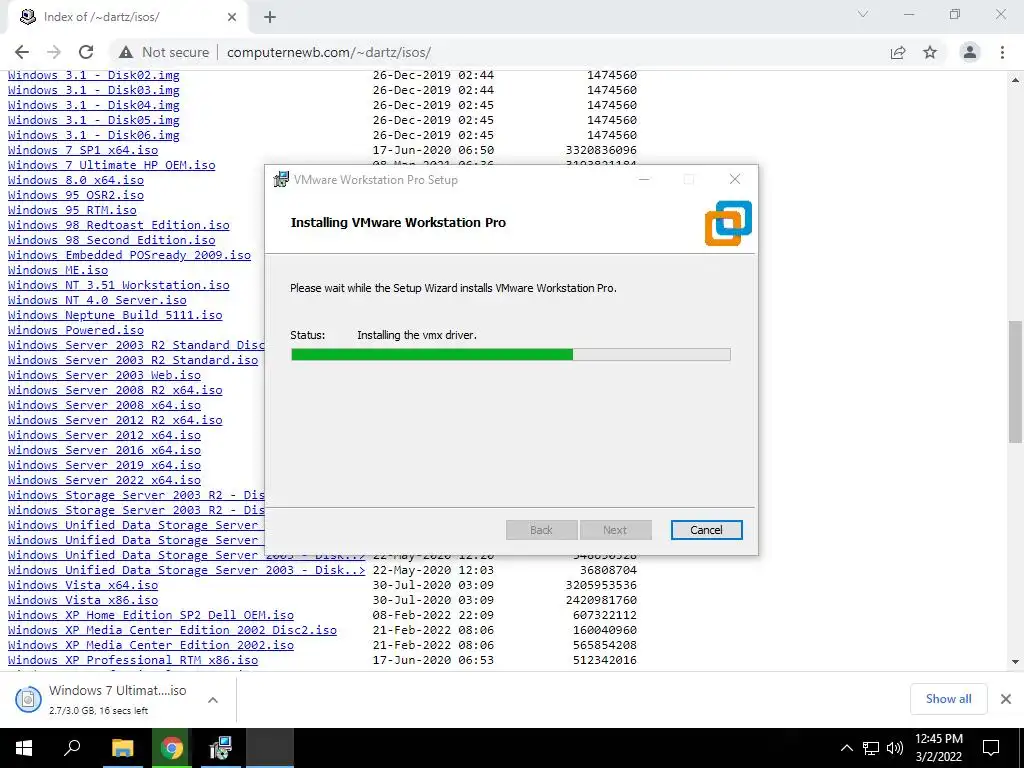
Task: Click the scrollbar up arrow
Action: (x=1015, y=80)
